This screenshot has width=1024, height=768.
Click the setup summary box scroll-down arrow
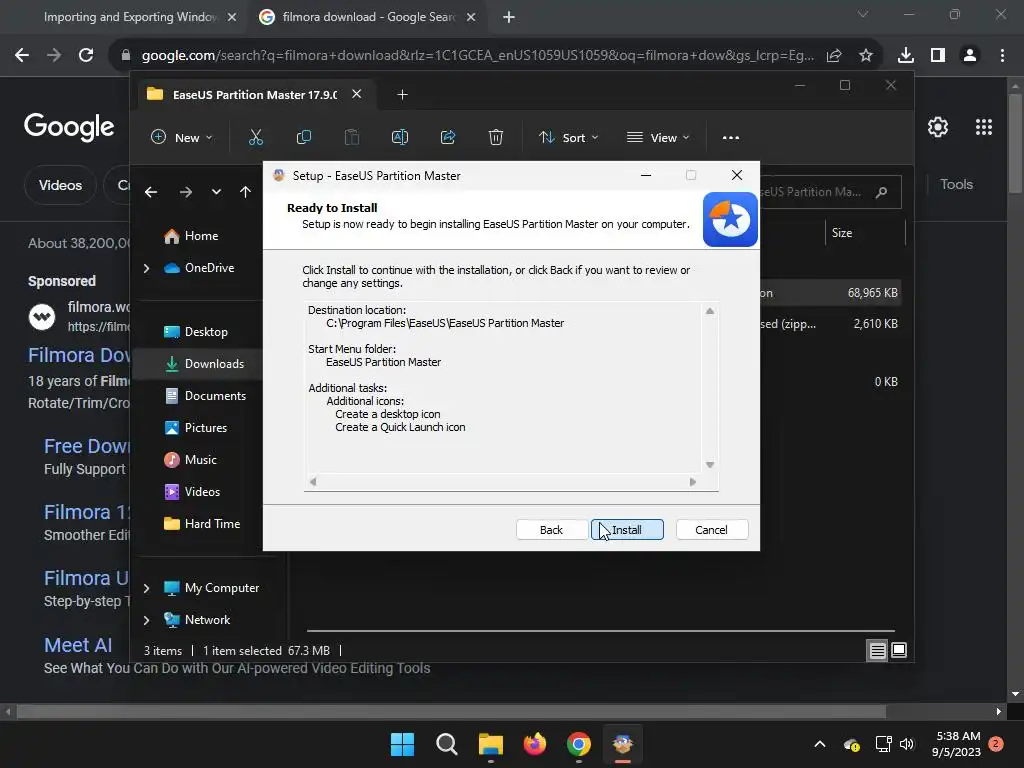[710, 465]
